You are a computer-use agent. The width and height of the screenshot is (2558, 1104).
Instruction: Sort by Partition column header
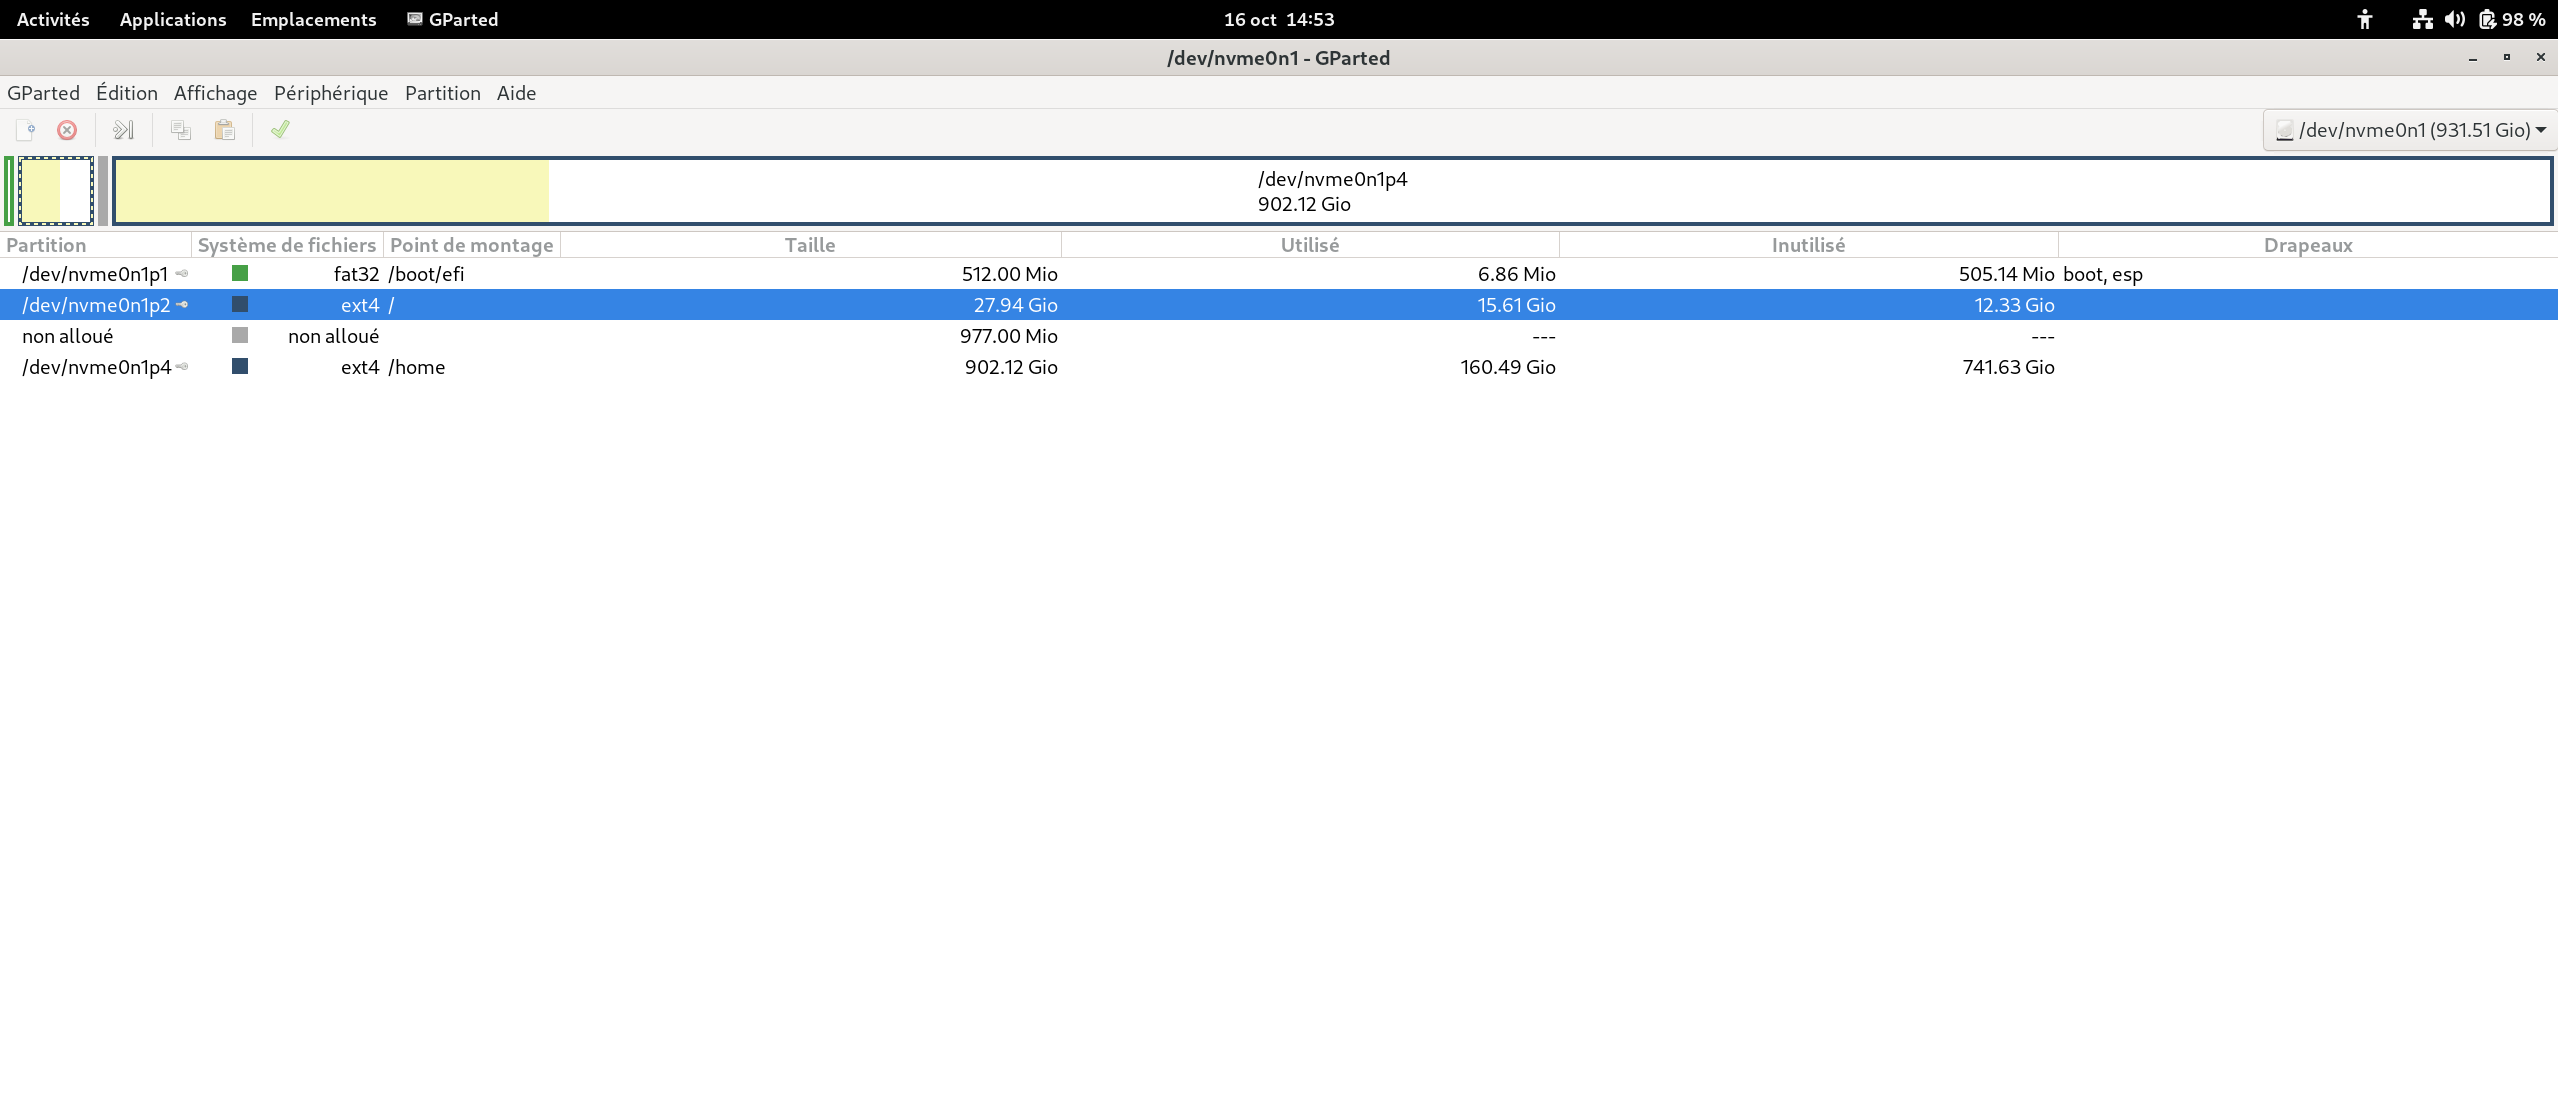(x=96, y=245)
